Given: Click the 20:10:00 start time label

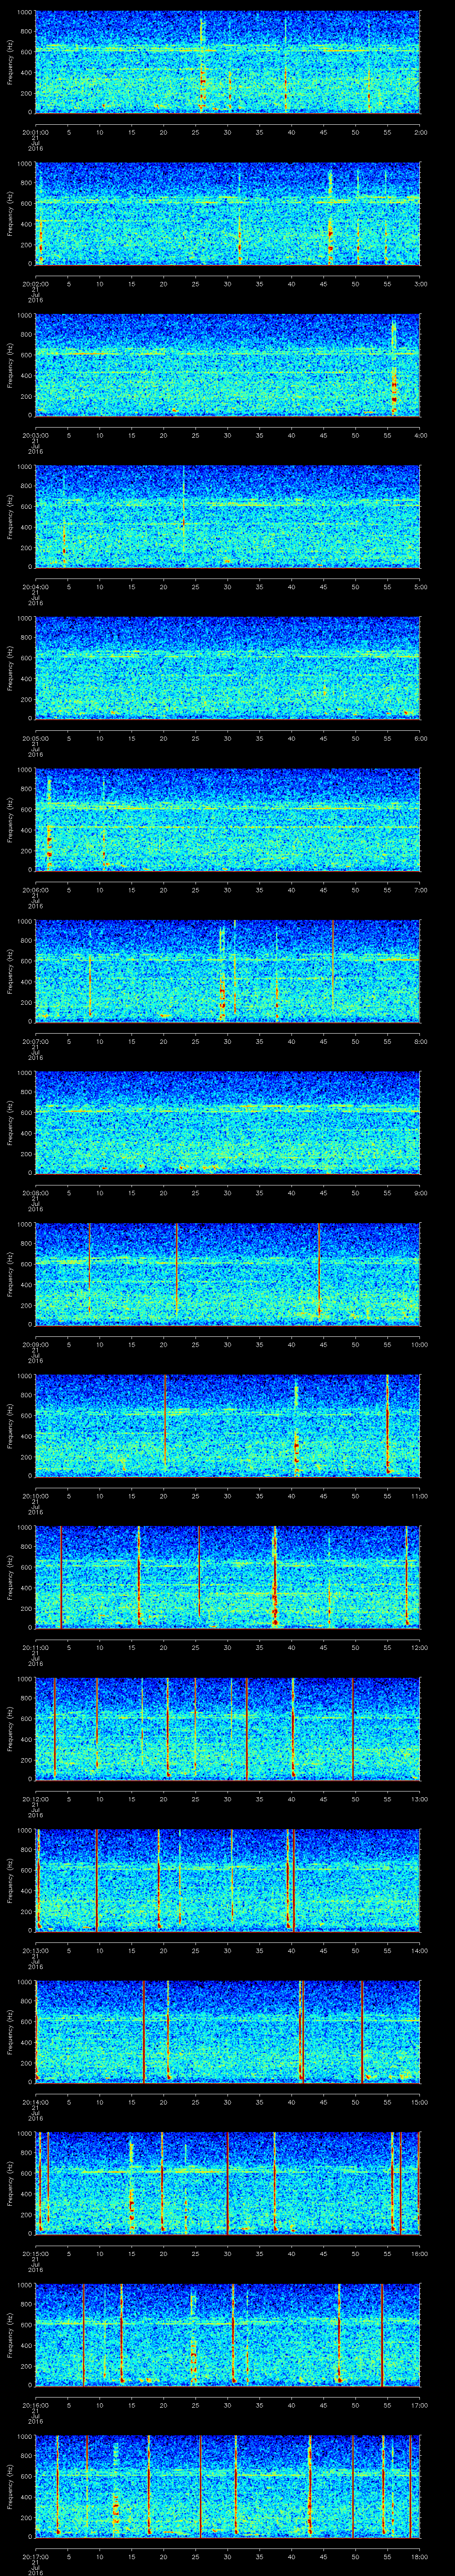Looking at the screenshot, I should pyautogui.click(x=35, y=1496).
